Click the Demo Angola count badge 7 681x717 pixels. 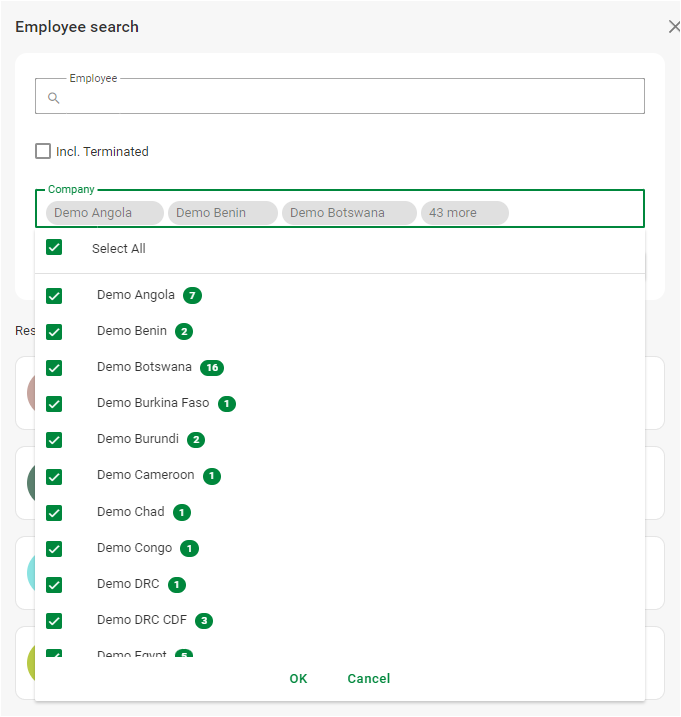click(x=192, y=296)
